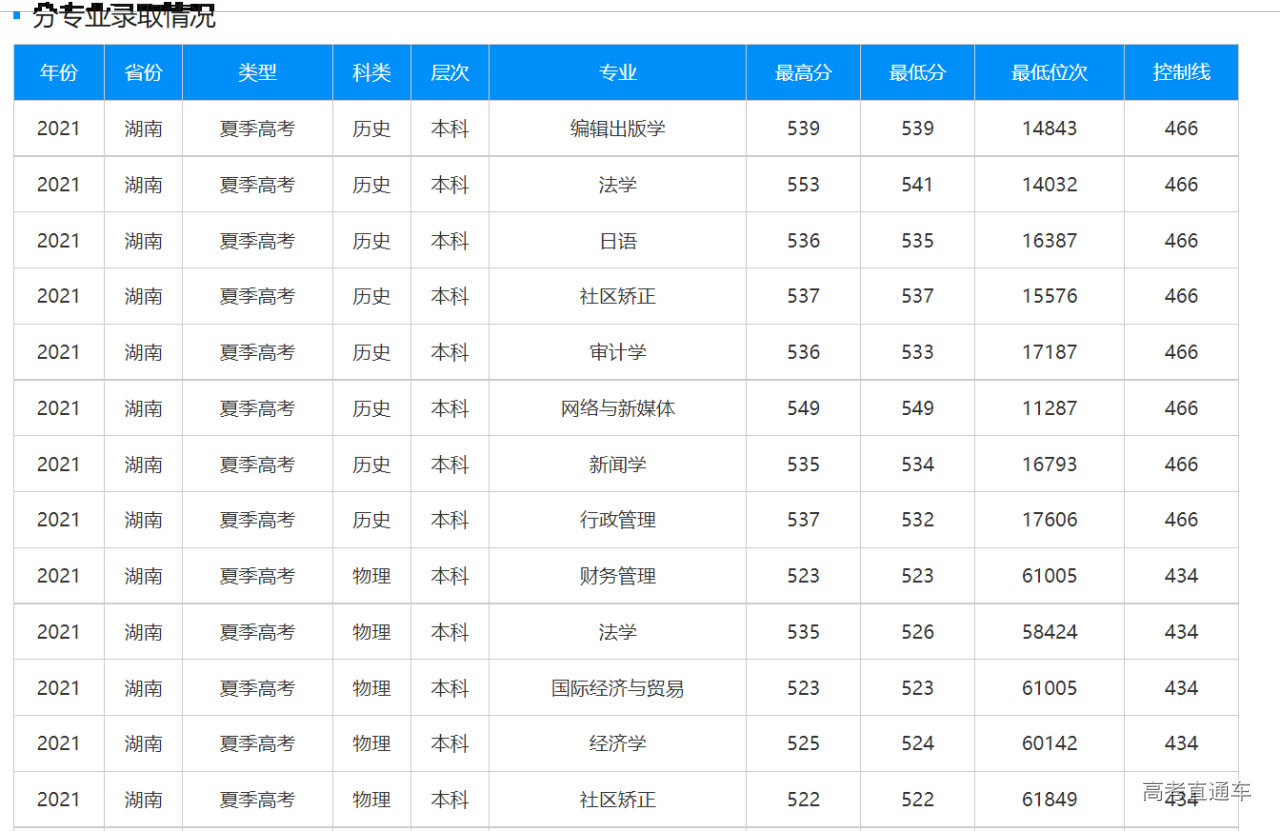The image size is (1280, 831).
Task: Click the 分专业录取情况 section heading
Action: pyautogui.click(x=123, y=16)
